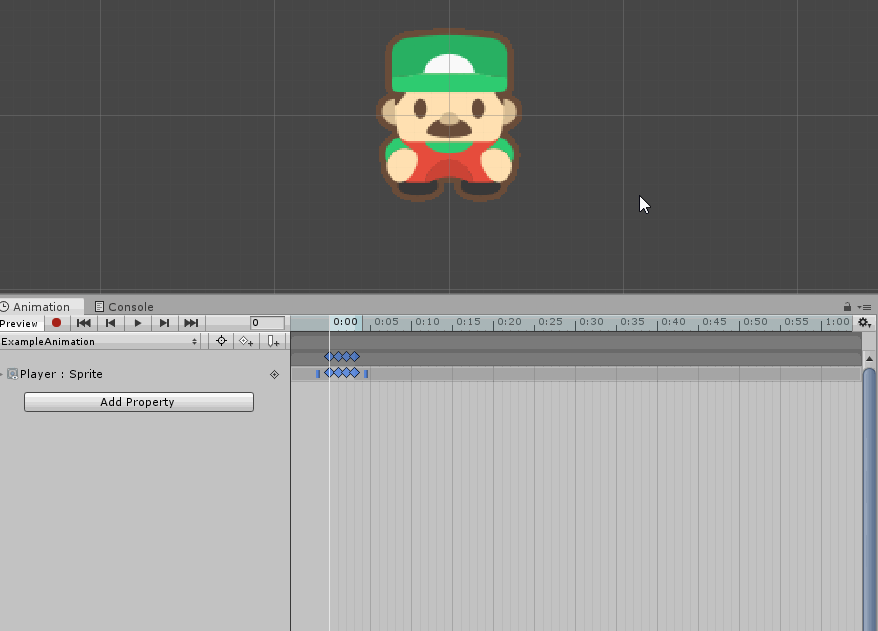Click the filter by selection crosshair icon

pos(222,341)
